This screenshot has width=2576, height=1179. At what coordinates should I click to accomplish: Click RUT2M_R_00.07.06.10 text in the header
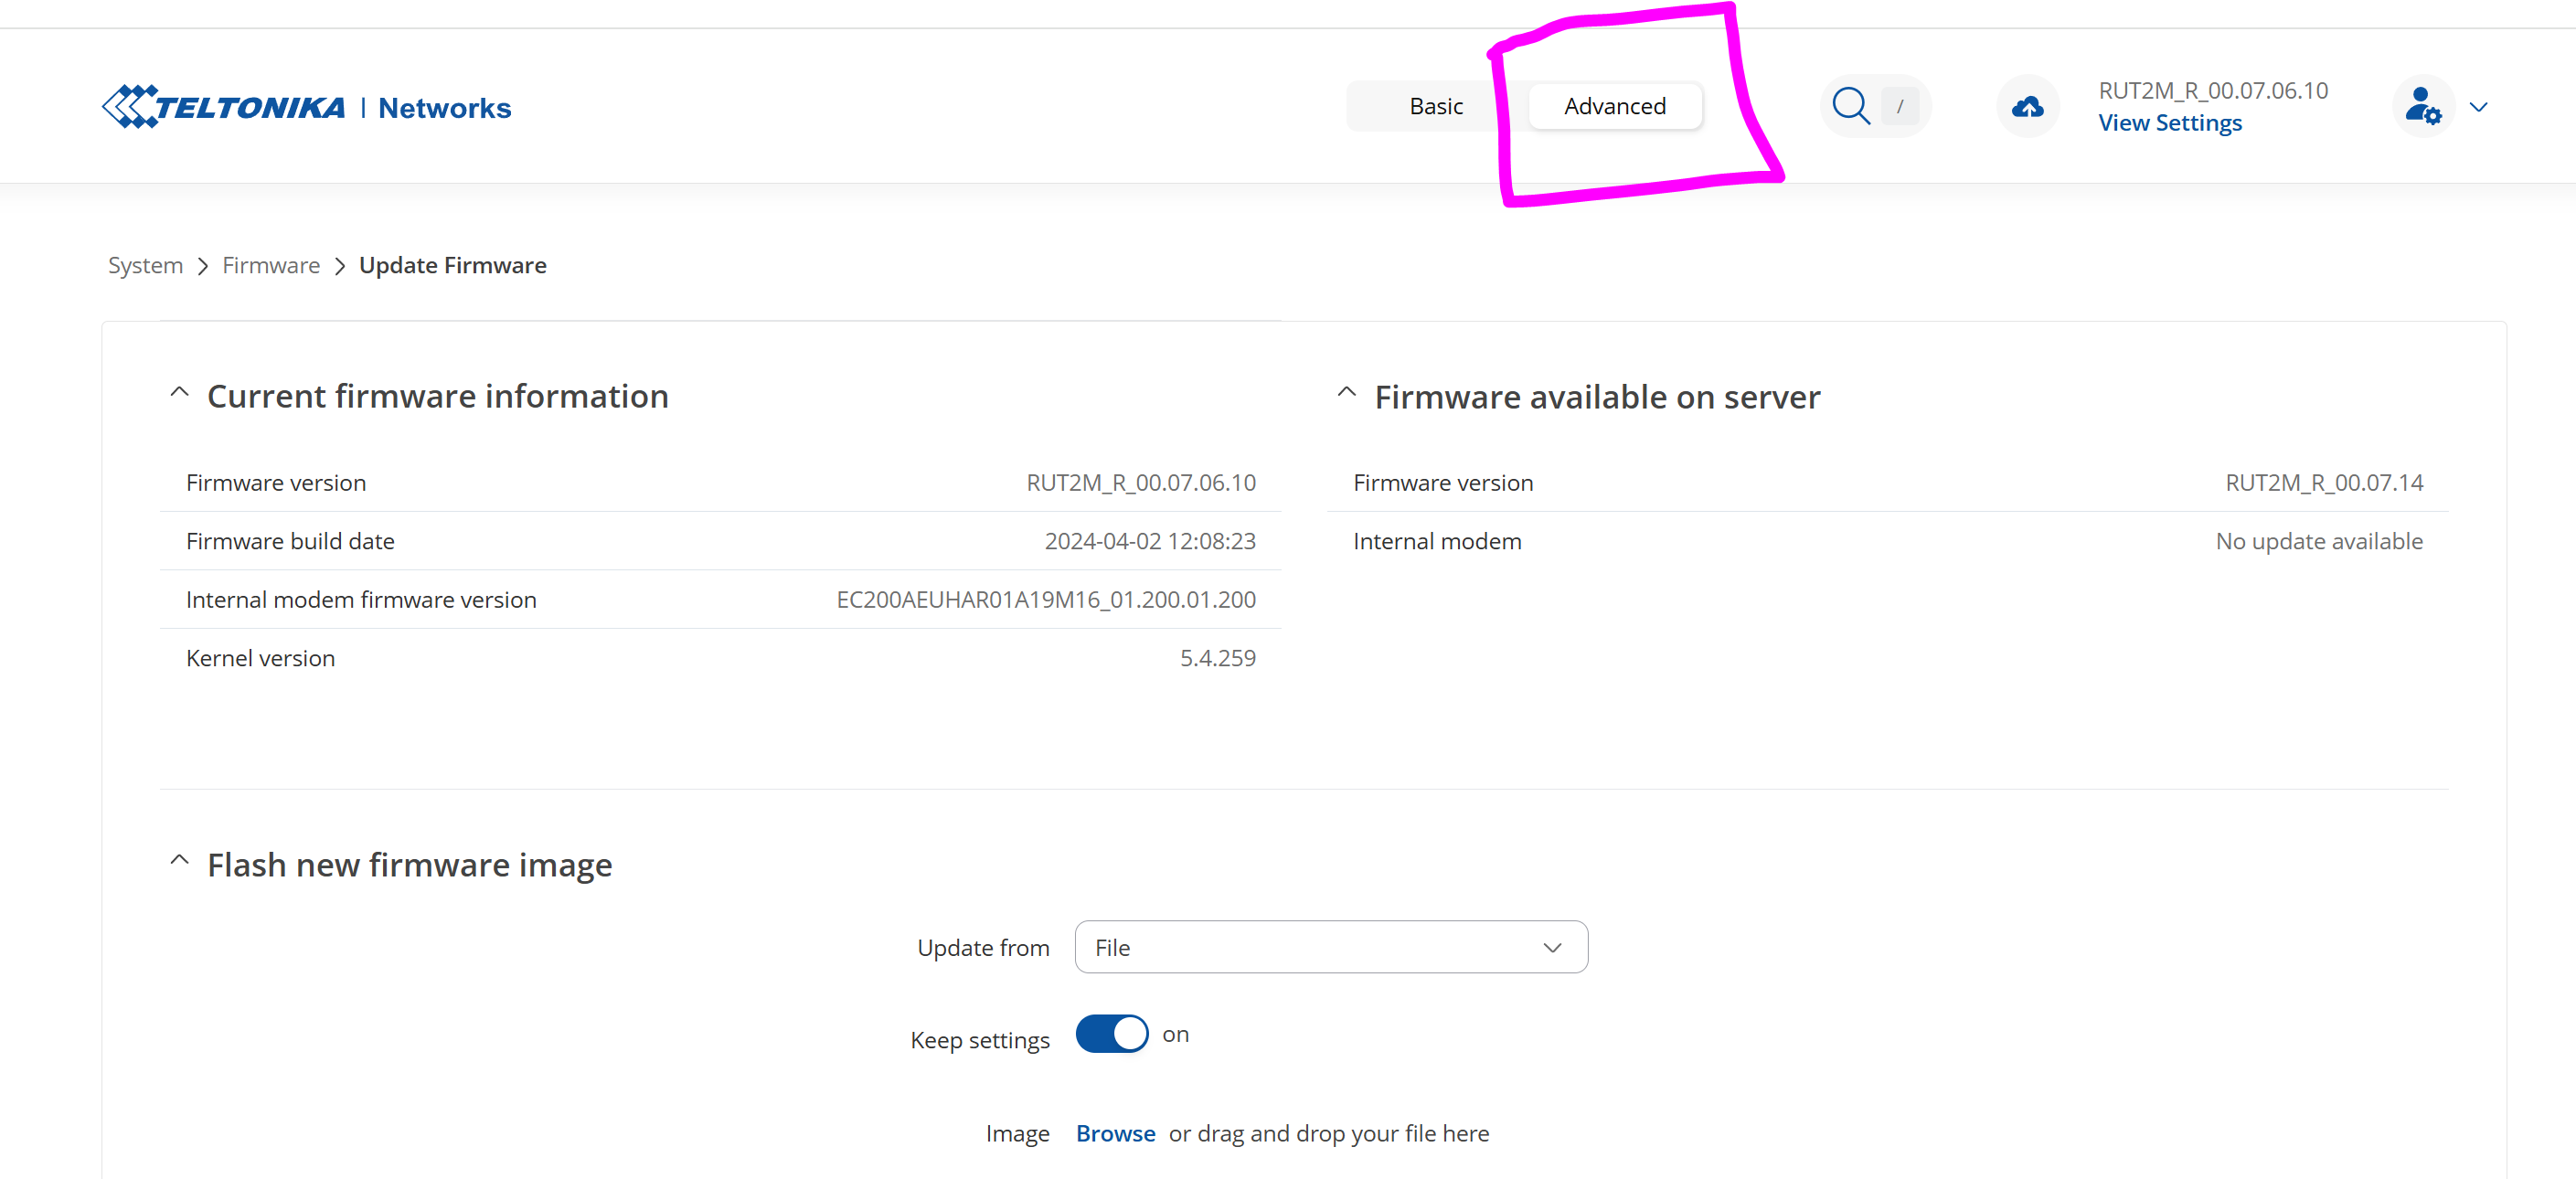2213,91
